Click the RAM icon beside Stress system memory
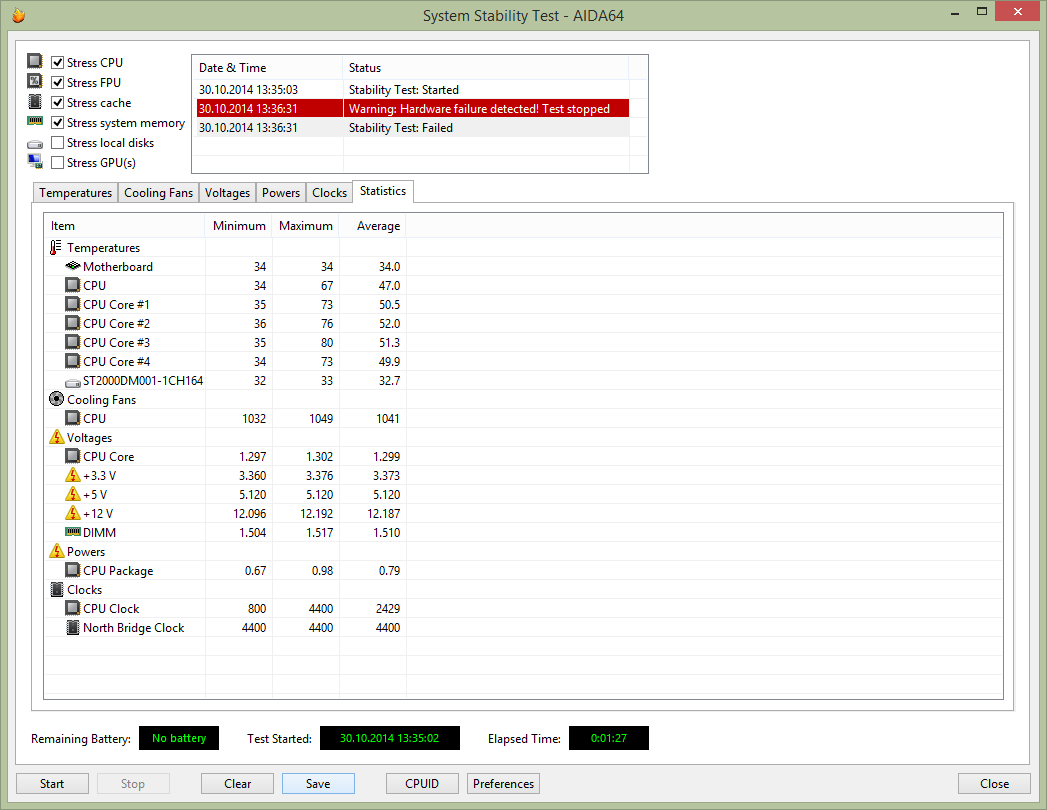 pos(35,121)
